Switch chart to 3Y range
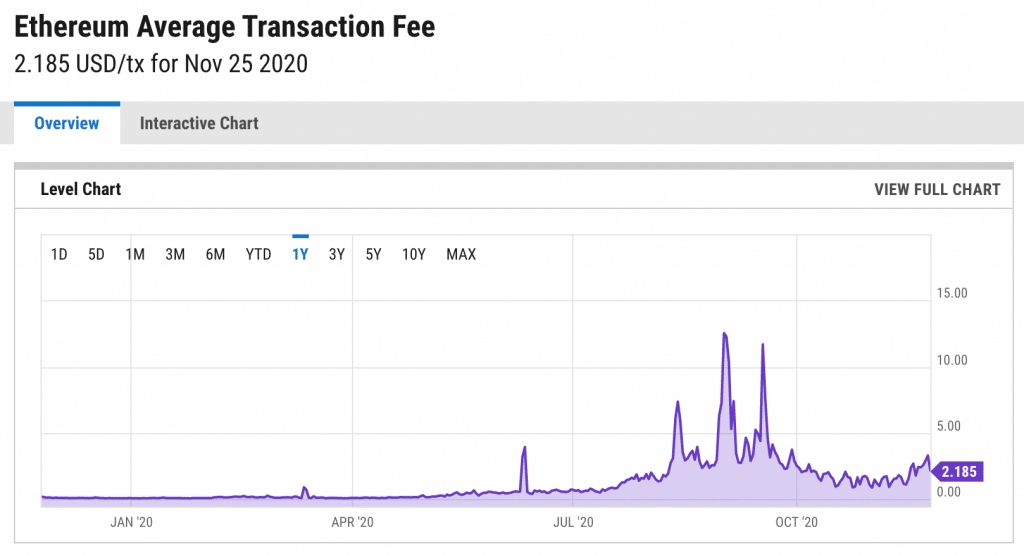The width and height of the screenshot is (1024, 556). coord(337,255)
